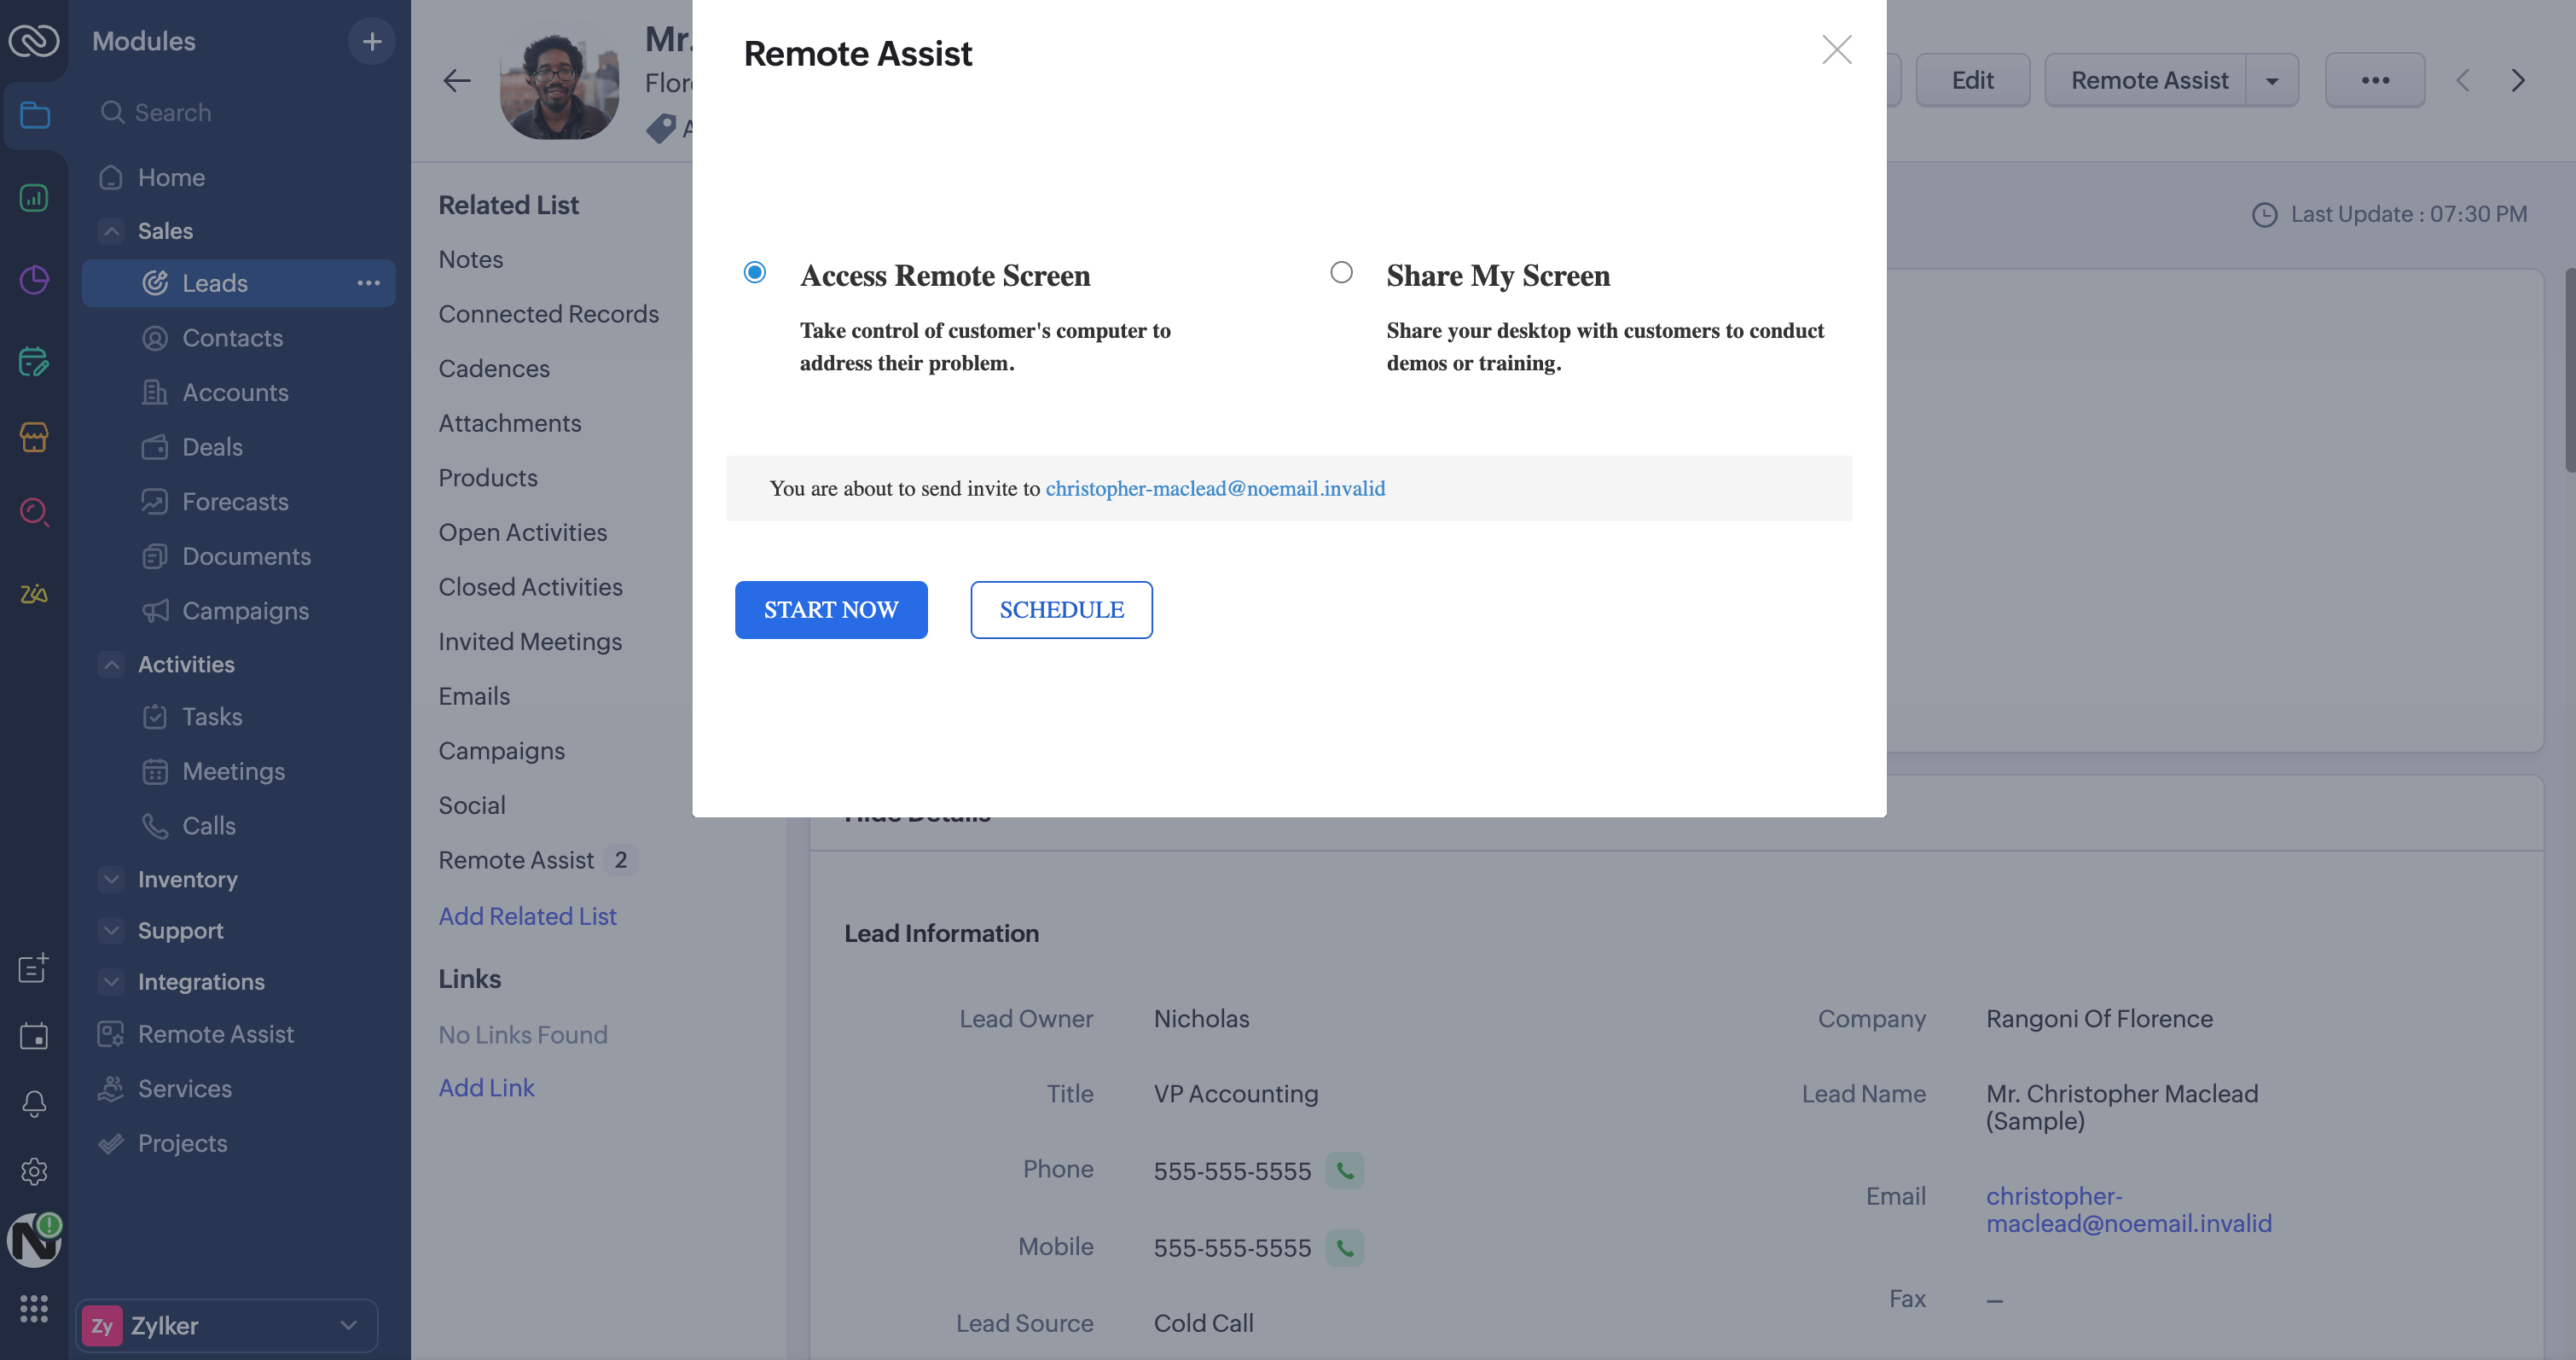
Task: Open the settings gear in left rail
Action: [34, 1171]
